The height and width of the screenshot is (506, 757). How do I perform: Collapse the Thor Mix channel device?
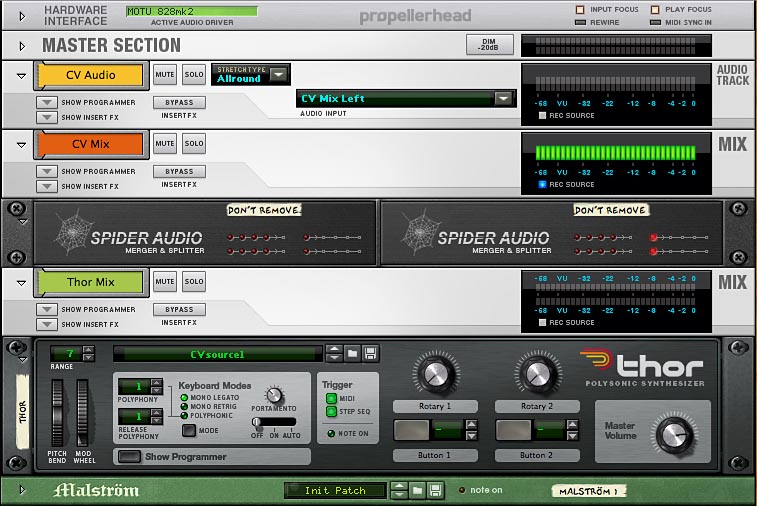(21, 283)
